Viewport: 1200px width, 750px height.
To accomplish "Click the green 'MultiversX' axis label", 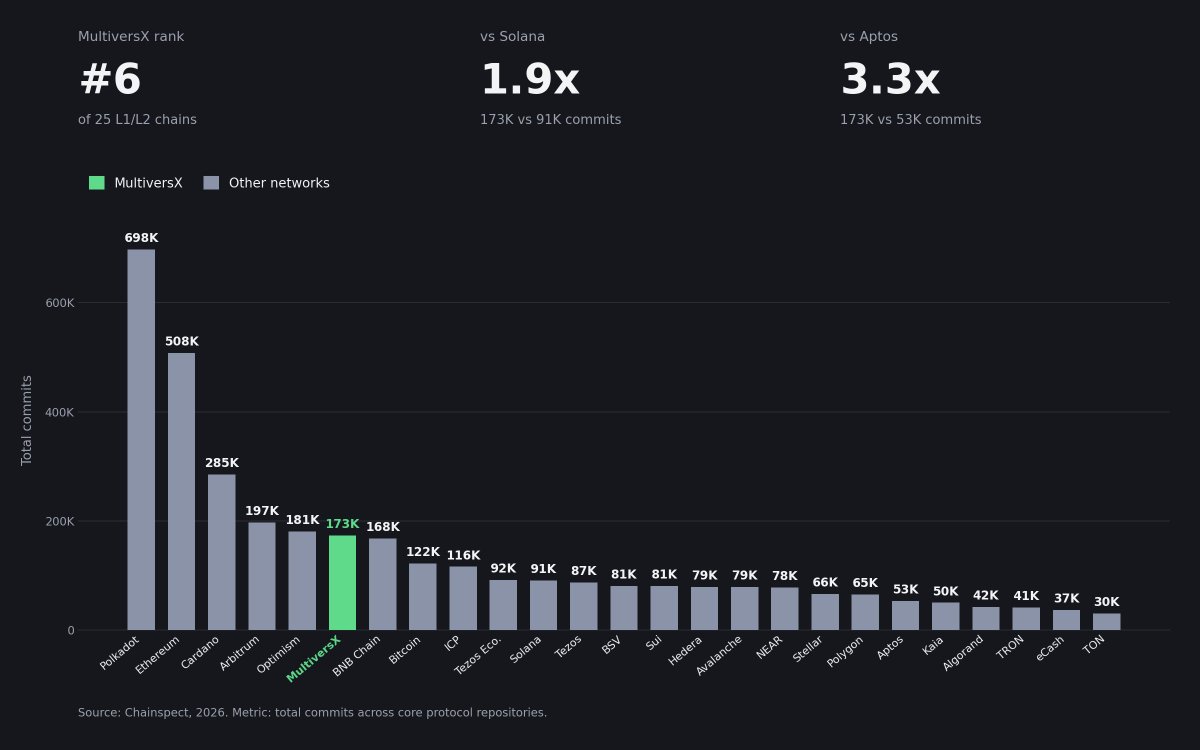I will coord(314,659).
